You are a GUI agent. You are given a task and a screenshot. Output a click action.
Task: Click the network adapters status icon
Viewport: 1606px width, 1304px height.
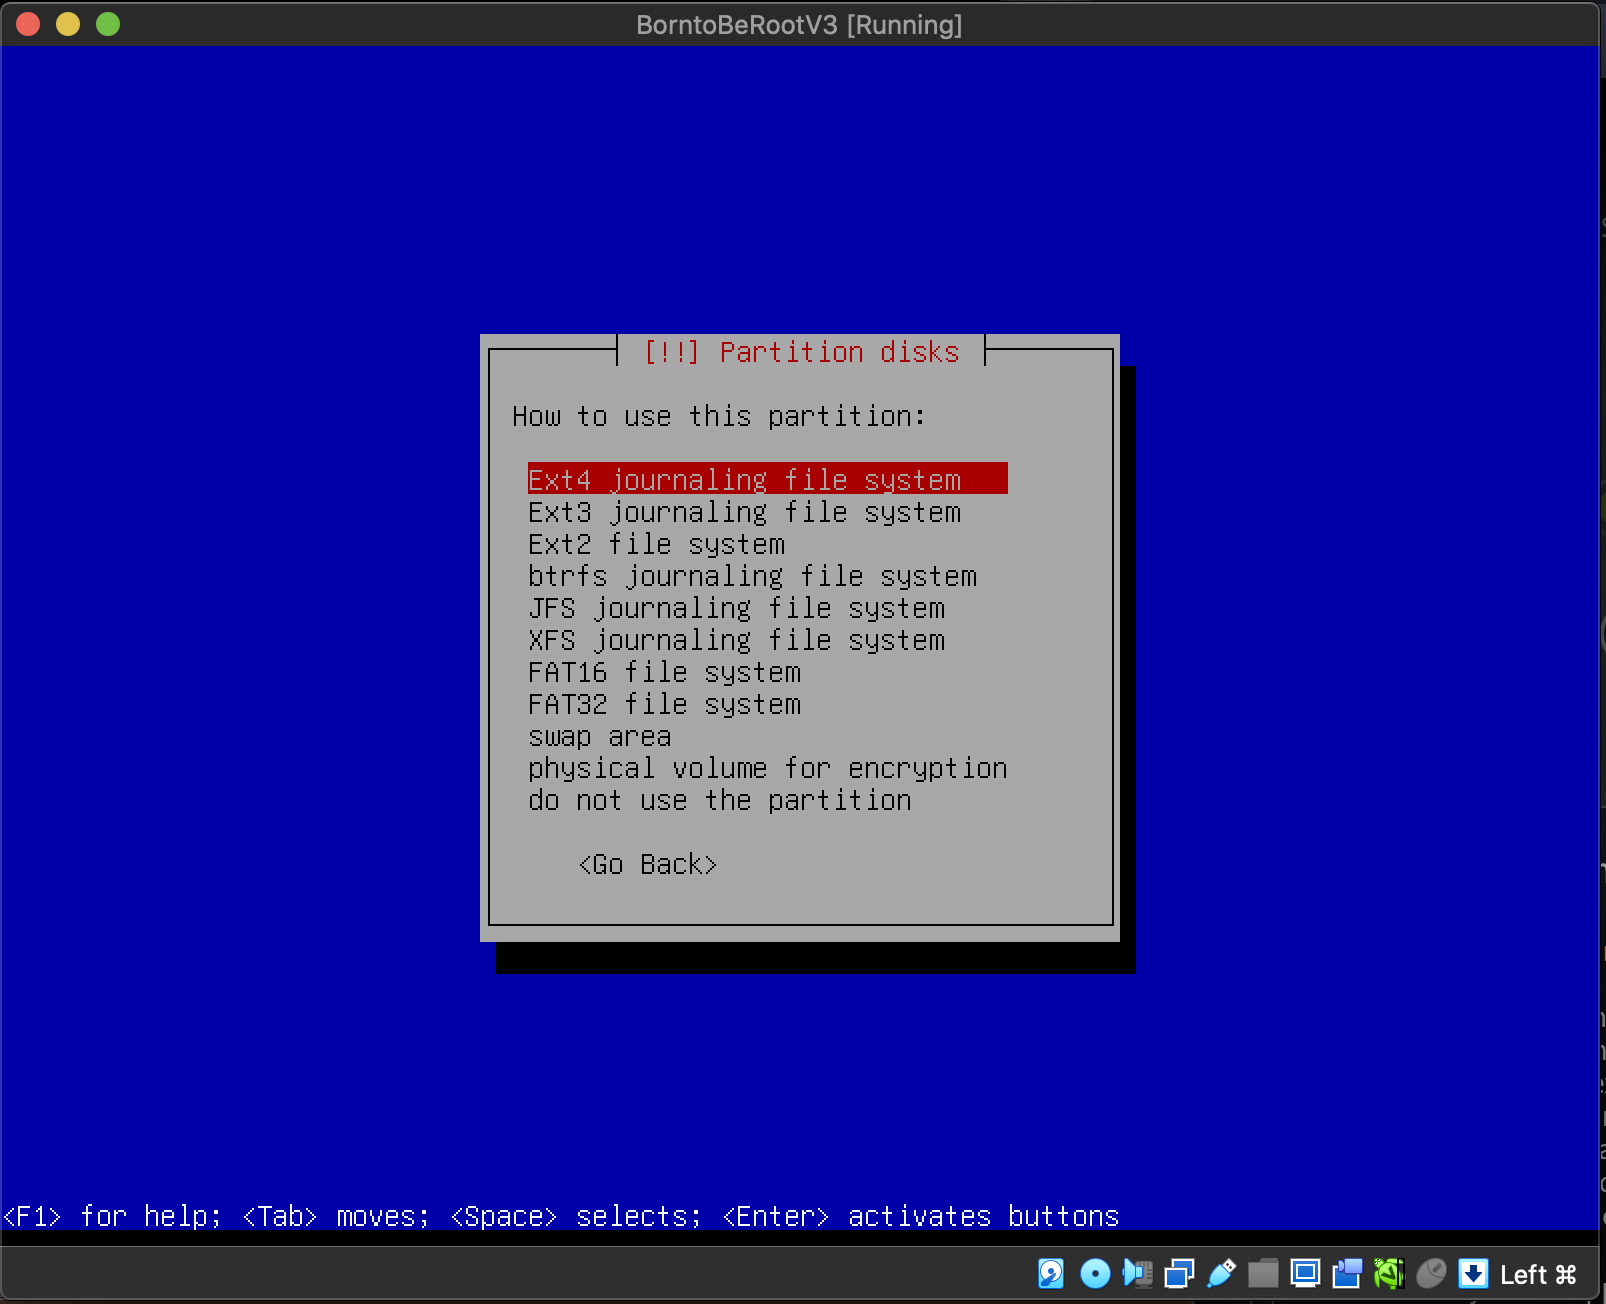[x=1180, y=1273]
